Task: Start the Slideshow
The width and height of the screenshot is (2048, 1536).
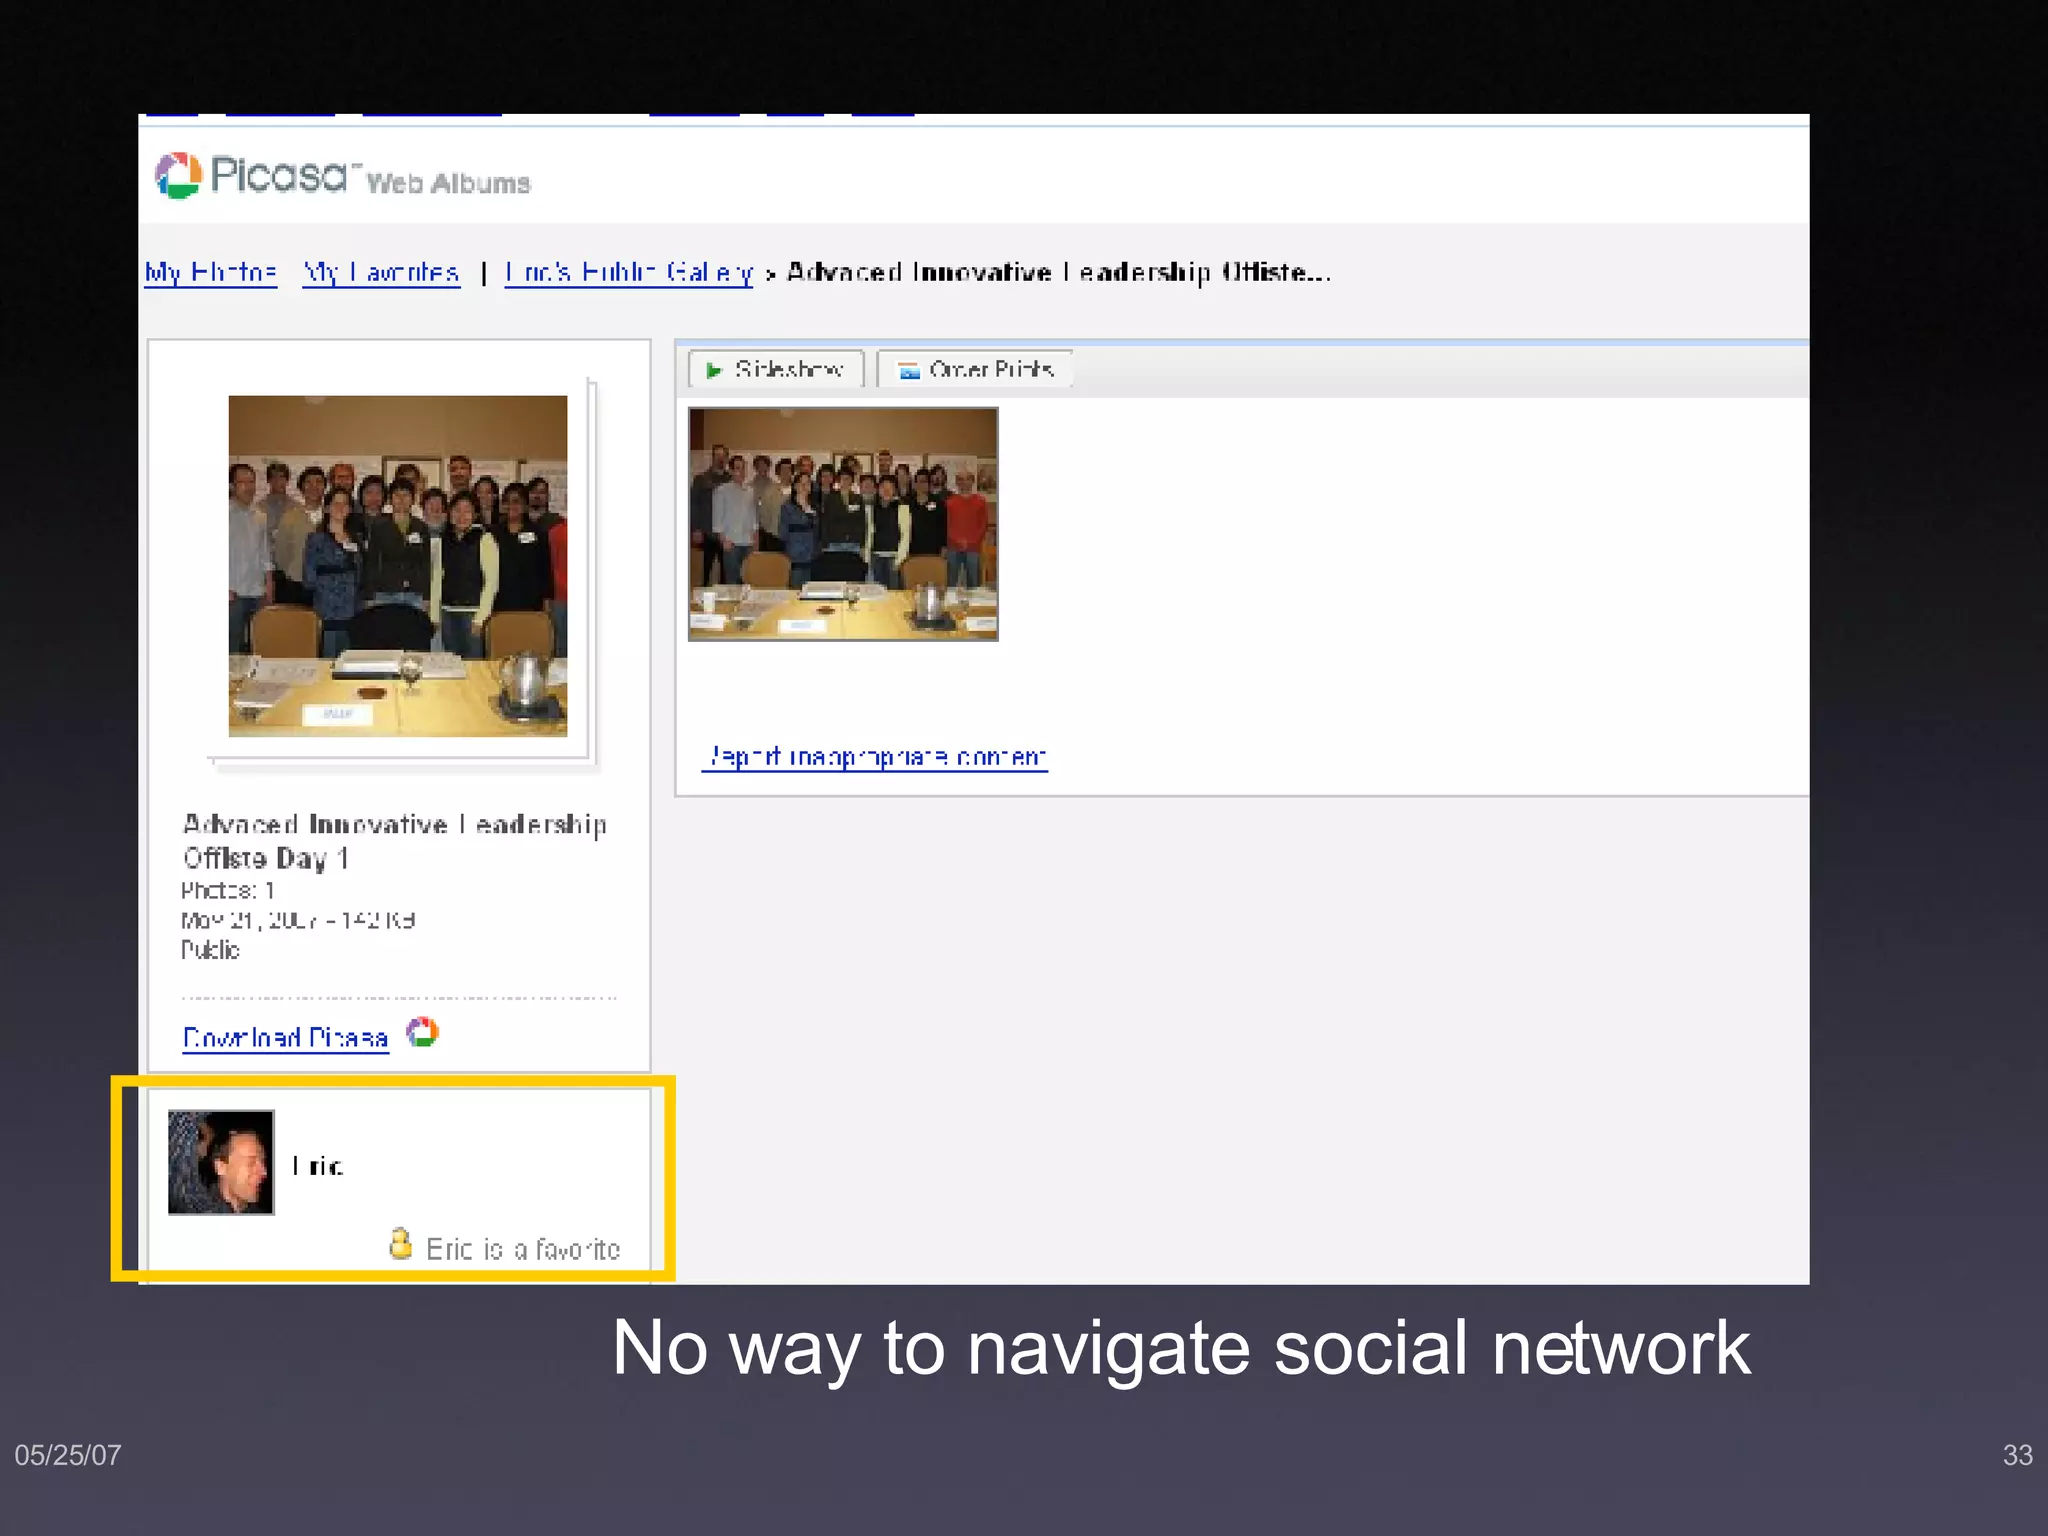Action: point(775,369)
